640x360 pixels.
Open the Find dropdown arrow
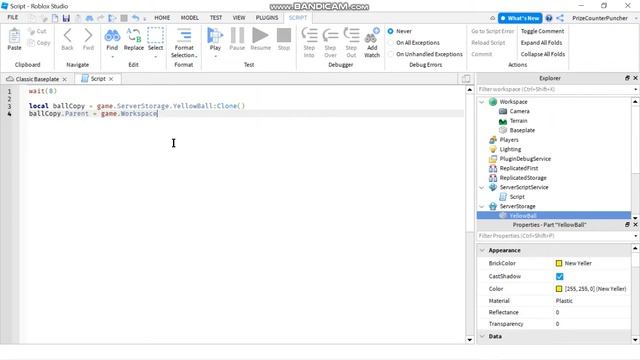(112, 57)
